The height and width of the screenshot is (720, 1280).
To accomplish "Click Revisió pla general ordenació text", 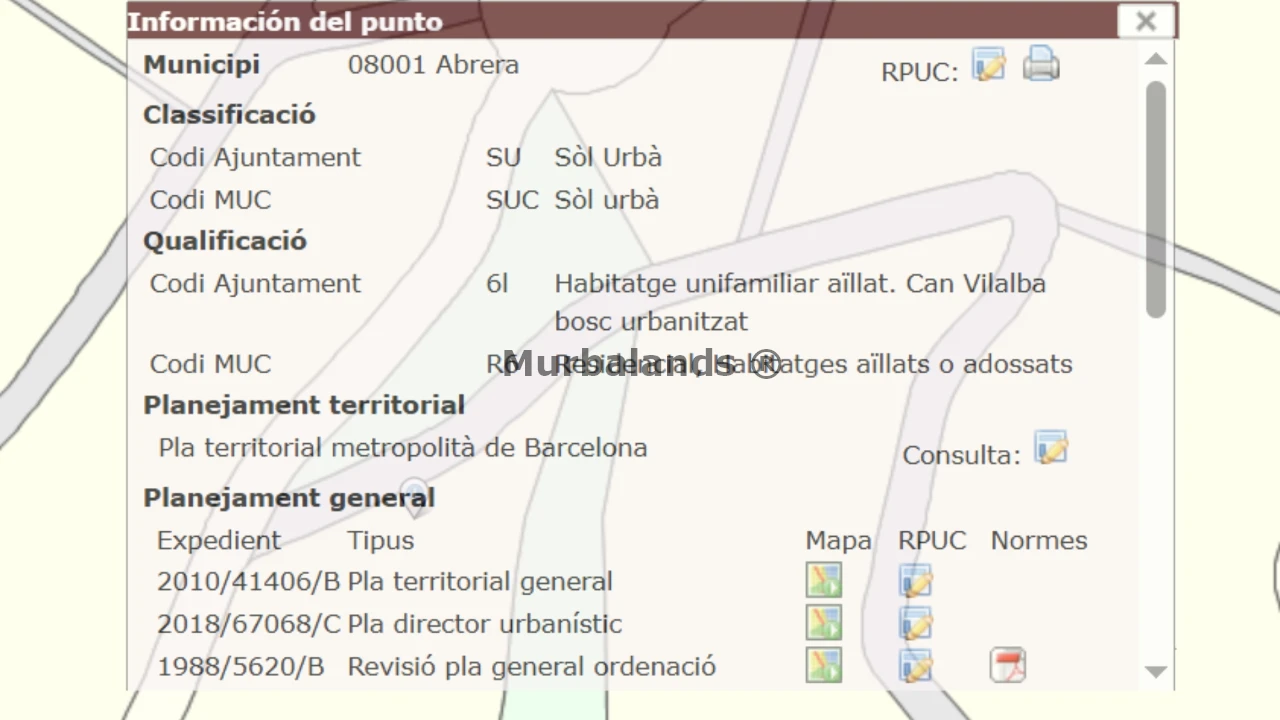I will 531,667.
